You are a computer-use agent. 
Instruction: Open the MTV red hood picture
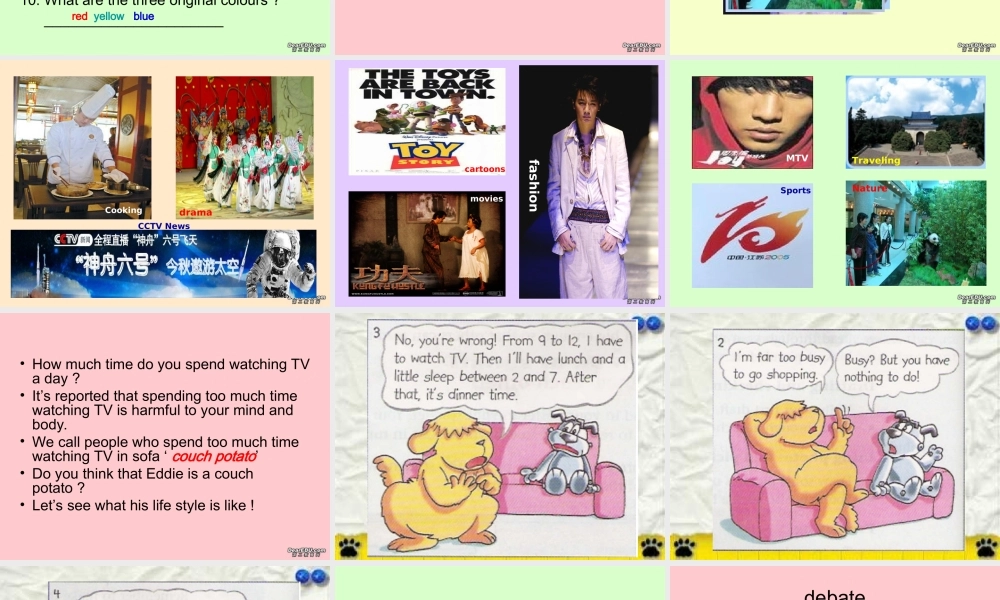click(x=752, y=122)
